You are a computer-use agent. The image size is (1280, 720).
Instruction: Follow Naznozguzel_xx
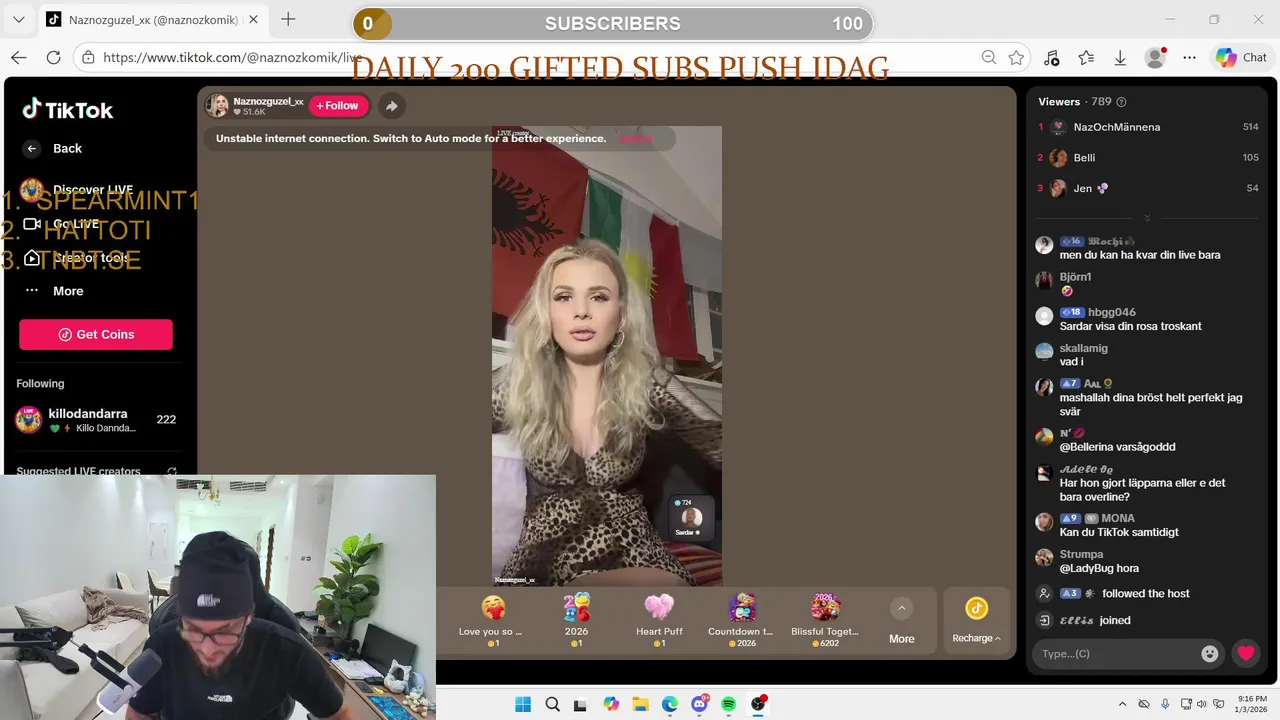coord(338,105)
